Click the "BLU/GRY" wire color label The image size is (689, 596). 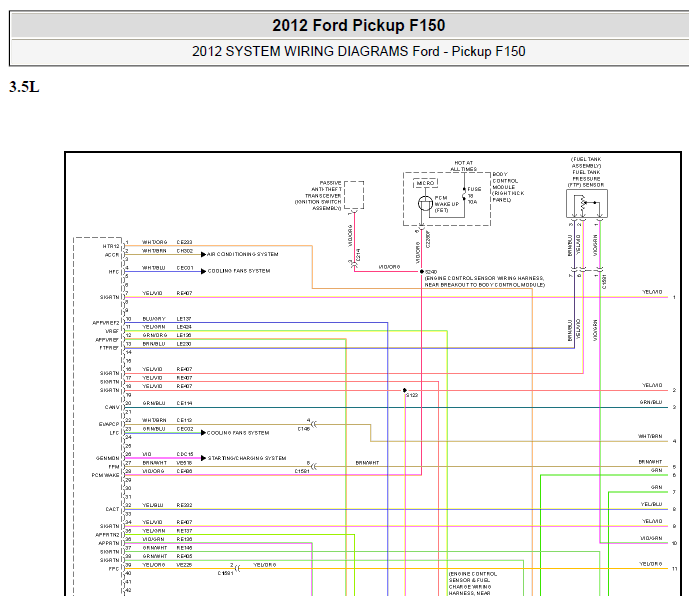tap(154, 319)
